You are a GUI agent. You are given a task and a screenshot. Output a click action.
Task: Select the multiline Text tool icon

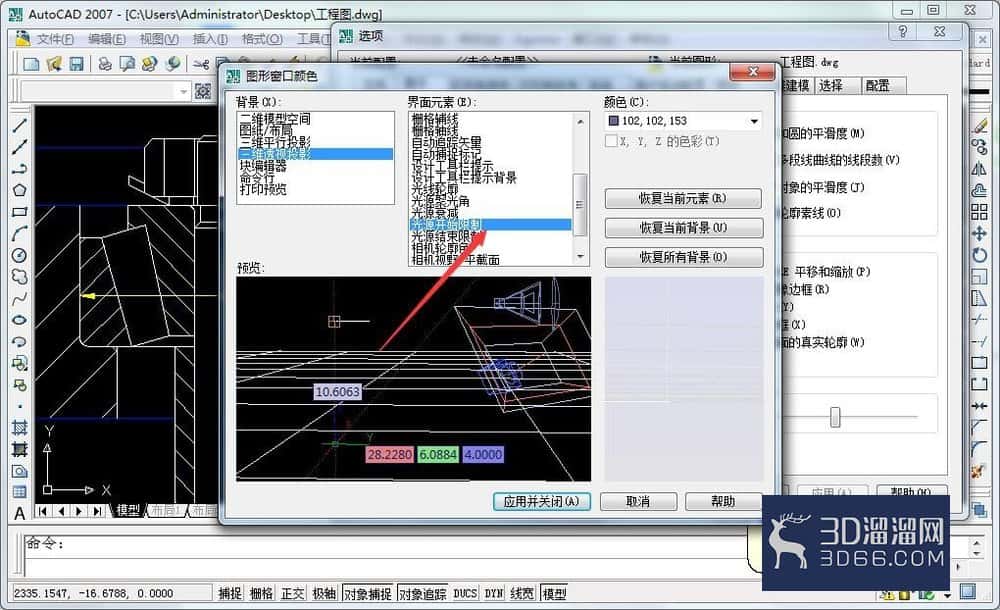point(20,514)
